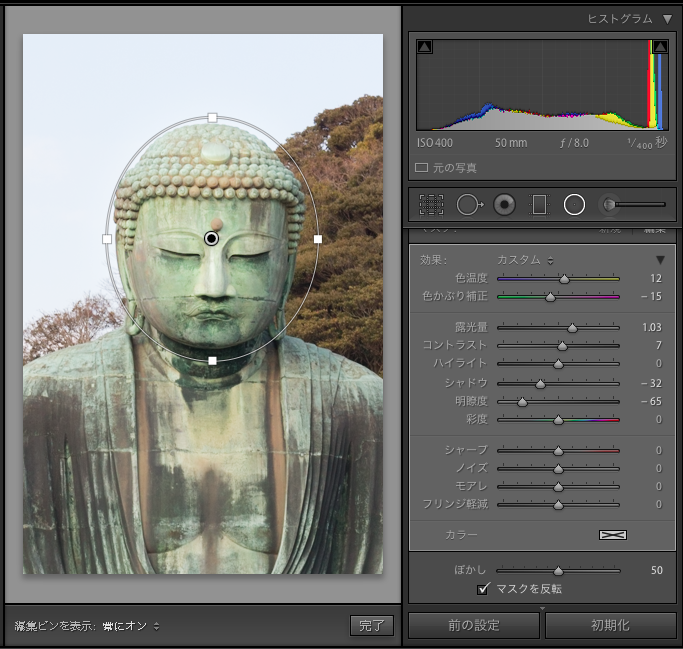Toggle highlight clipping indicator in histogram
Image resolution: width=683 pixels, height=649 pixels.
coord(660,47)
